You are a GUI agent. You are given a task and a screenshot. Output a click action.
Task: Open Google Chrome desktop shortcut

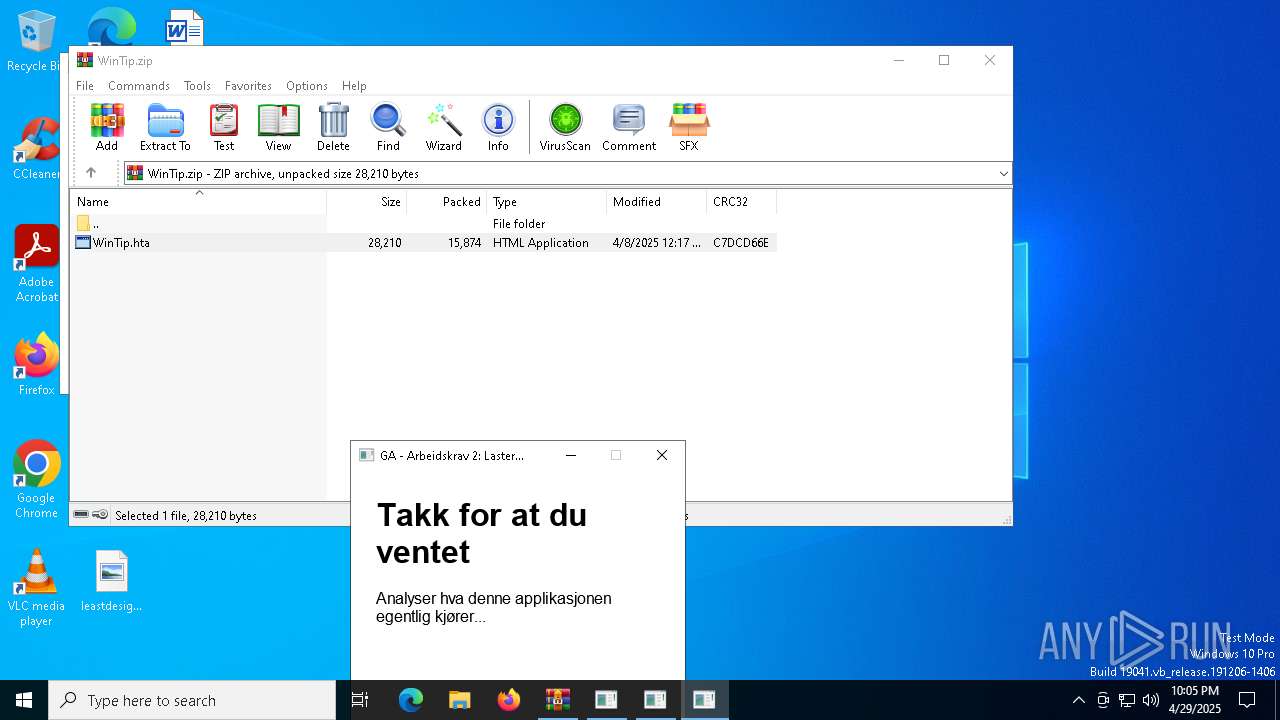pyautogui.click(x=37, y=480)
